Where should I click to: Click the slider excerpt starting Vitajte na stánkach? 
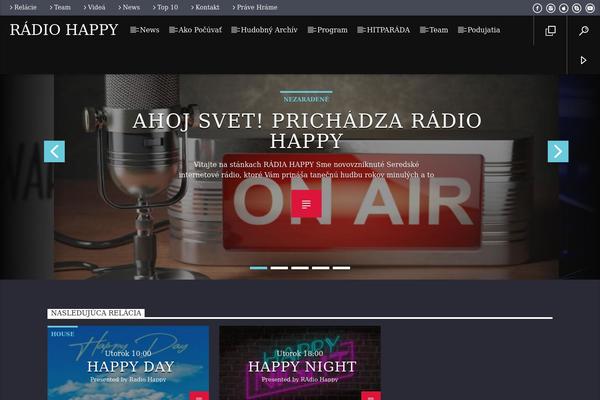[307, 170]
